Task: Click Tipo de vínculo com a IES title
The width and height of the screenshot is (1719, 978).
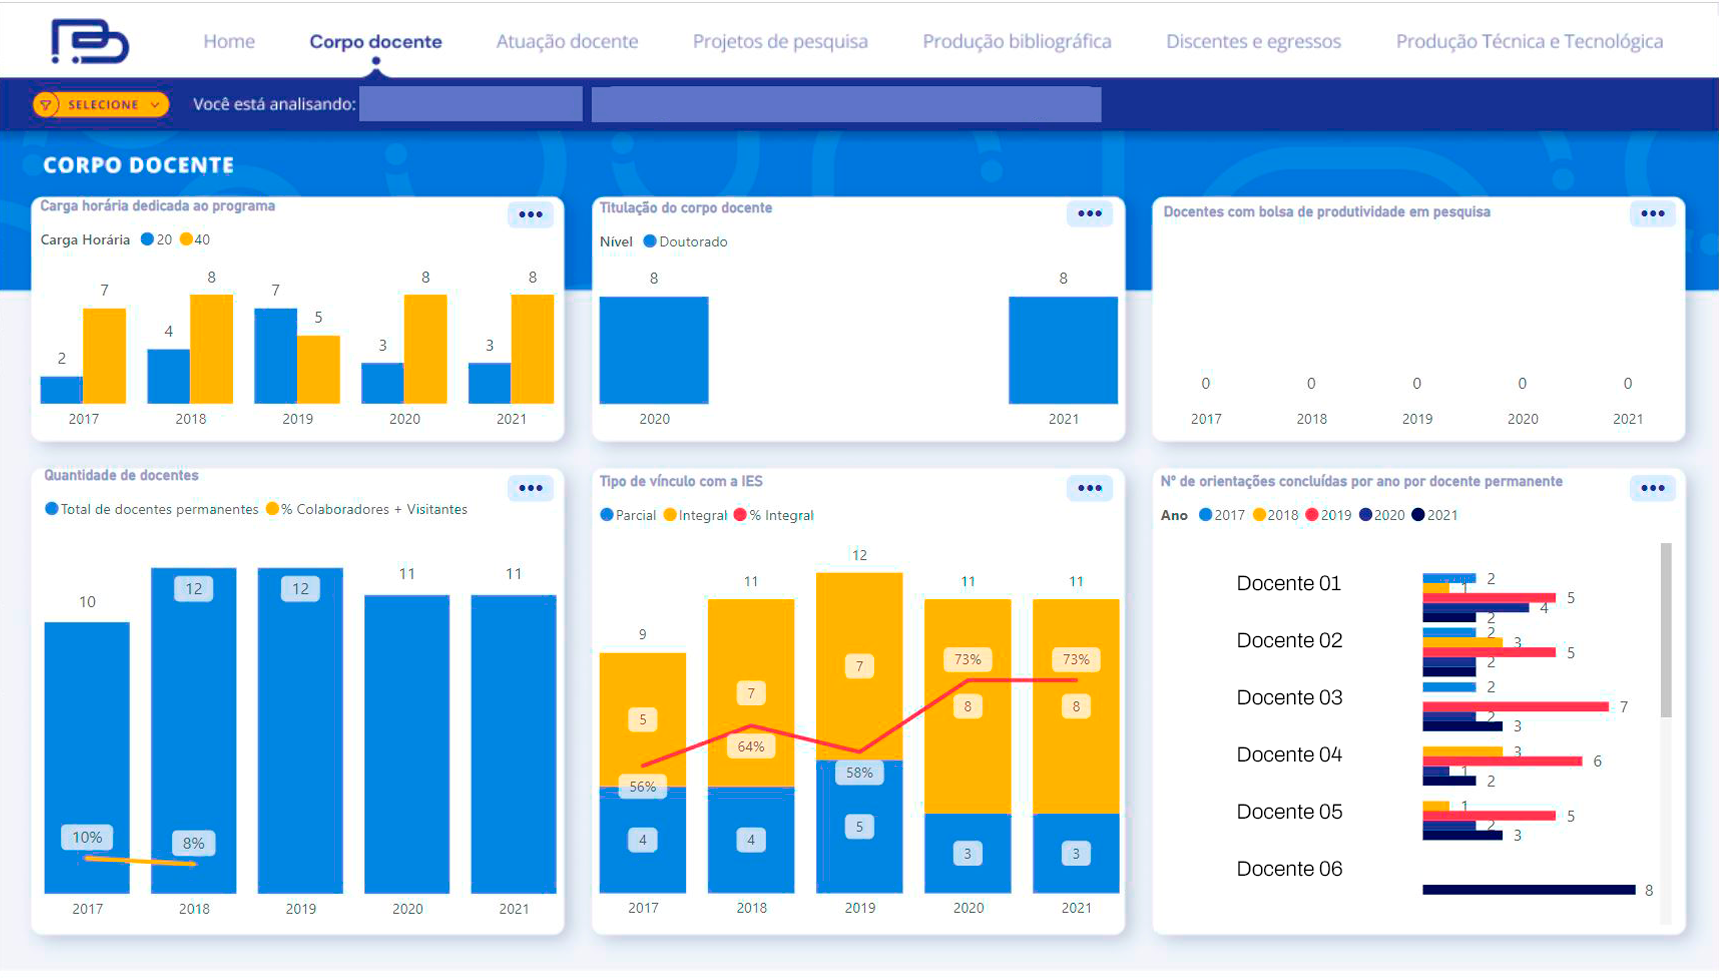Action: click(681, 481)
